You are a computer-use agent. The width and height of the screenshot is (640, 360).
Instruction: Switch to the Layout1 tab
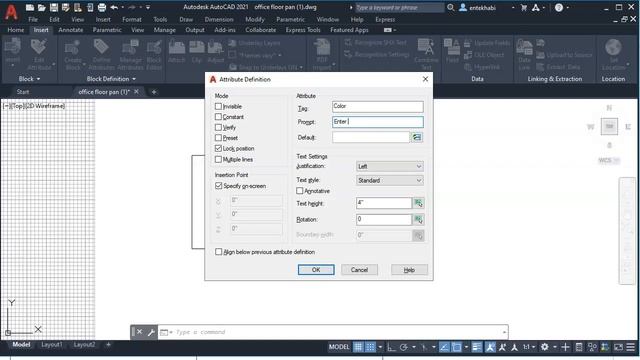(x=52, y=344)
